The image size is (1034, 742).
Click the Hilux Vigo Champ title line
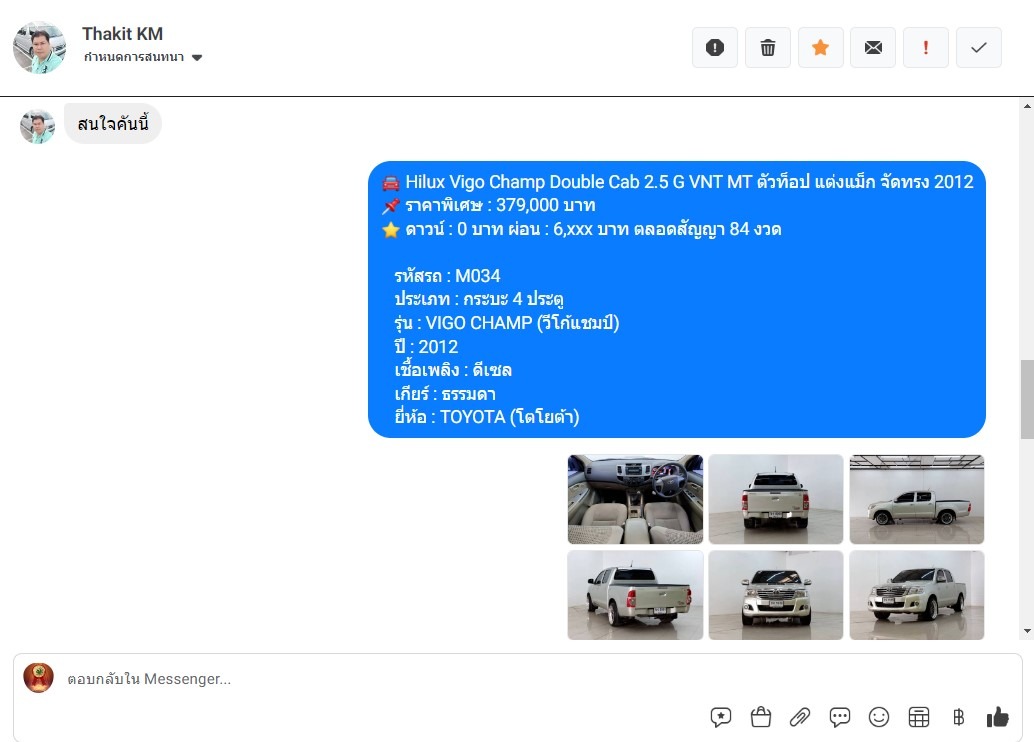677,182
